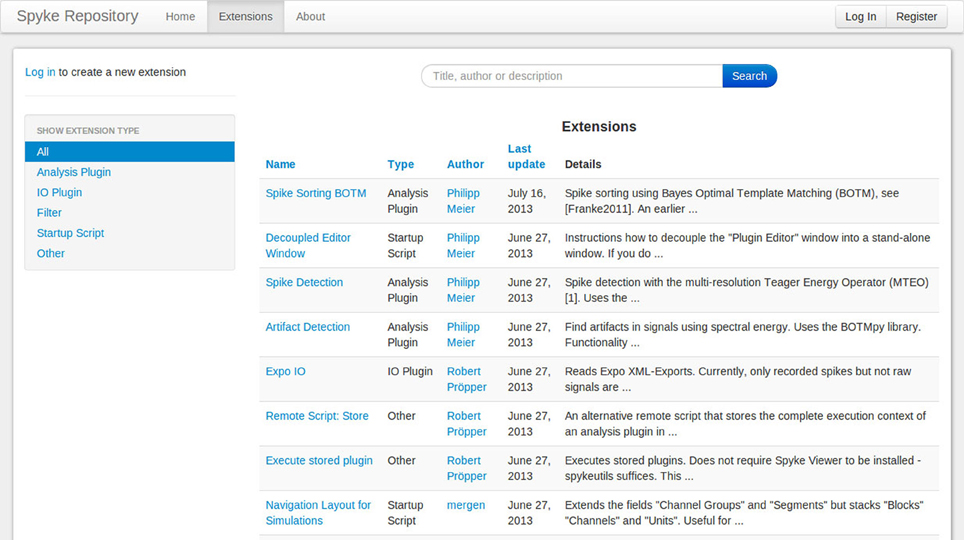Open the Decoupled Editor Window extension
Image resolution: width=964 pixels, height=540 pixels.
(308, 245)
